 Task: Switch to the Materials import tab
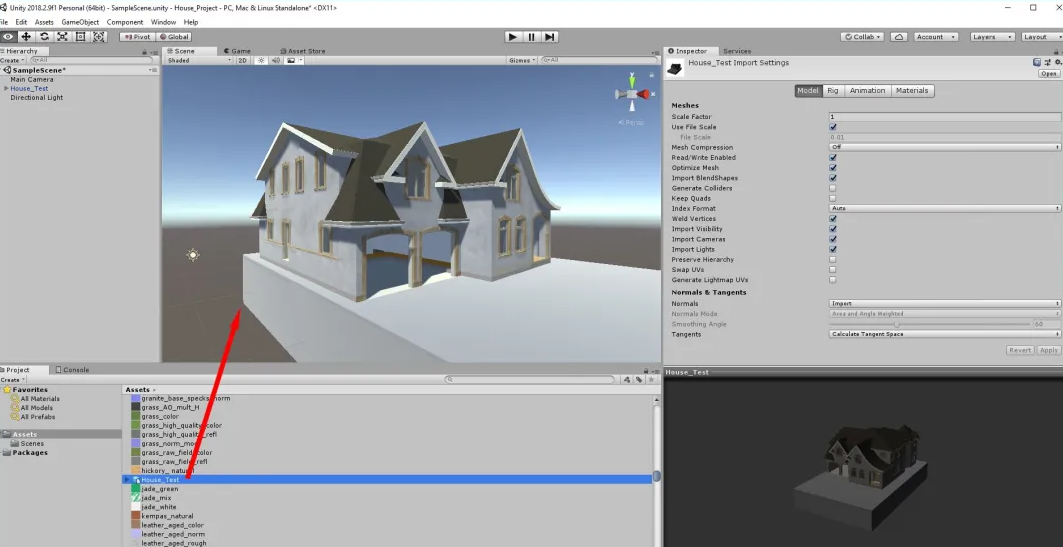(x=912, y=90)
